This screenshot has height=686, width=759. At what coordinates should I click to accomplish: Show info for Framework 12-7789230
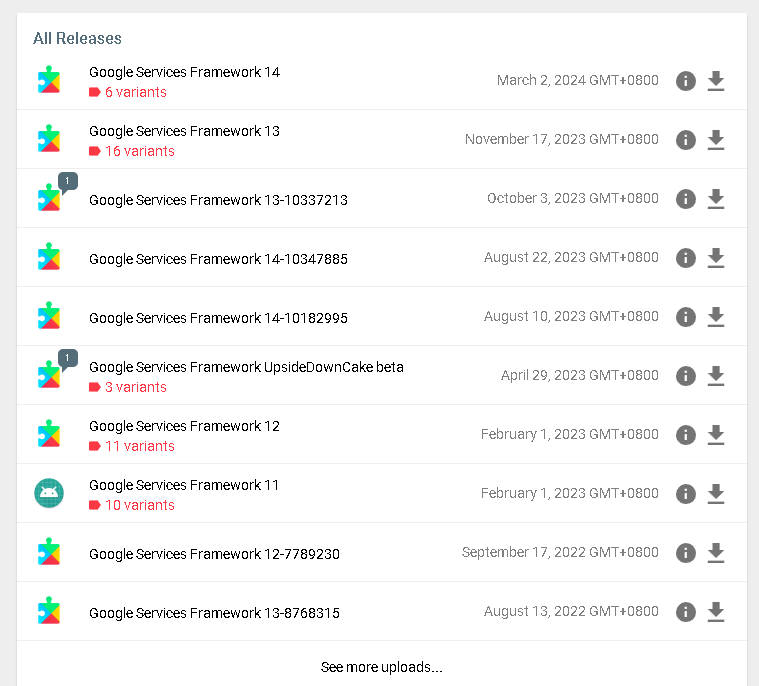point(685,553)
